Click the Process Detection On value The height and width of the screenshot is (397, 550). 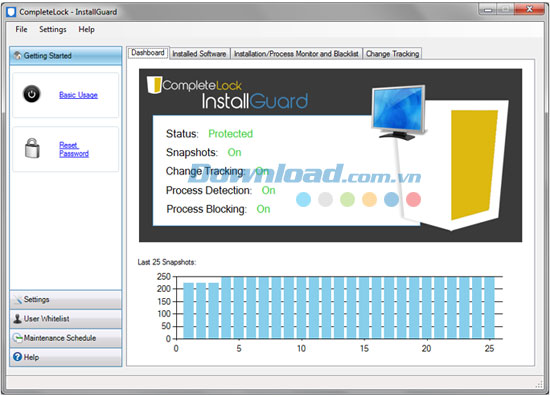click(x=268, y=190)
